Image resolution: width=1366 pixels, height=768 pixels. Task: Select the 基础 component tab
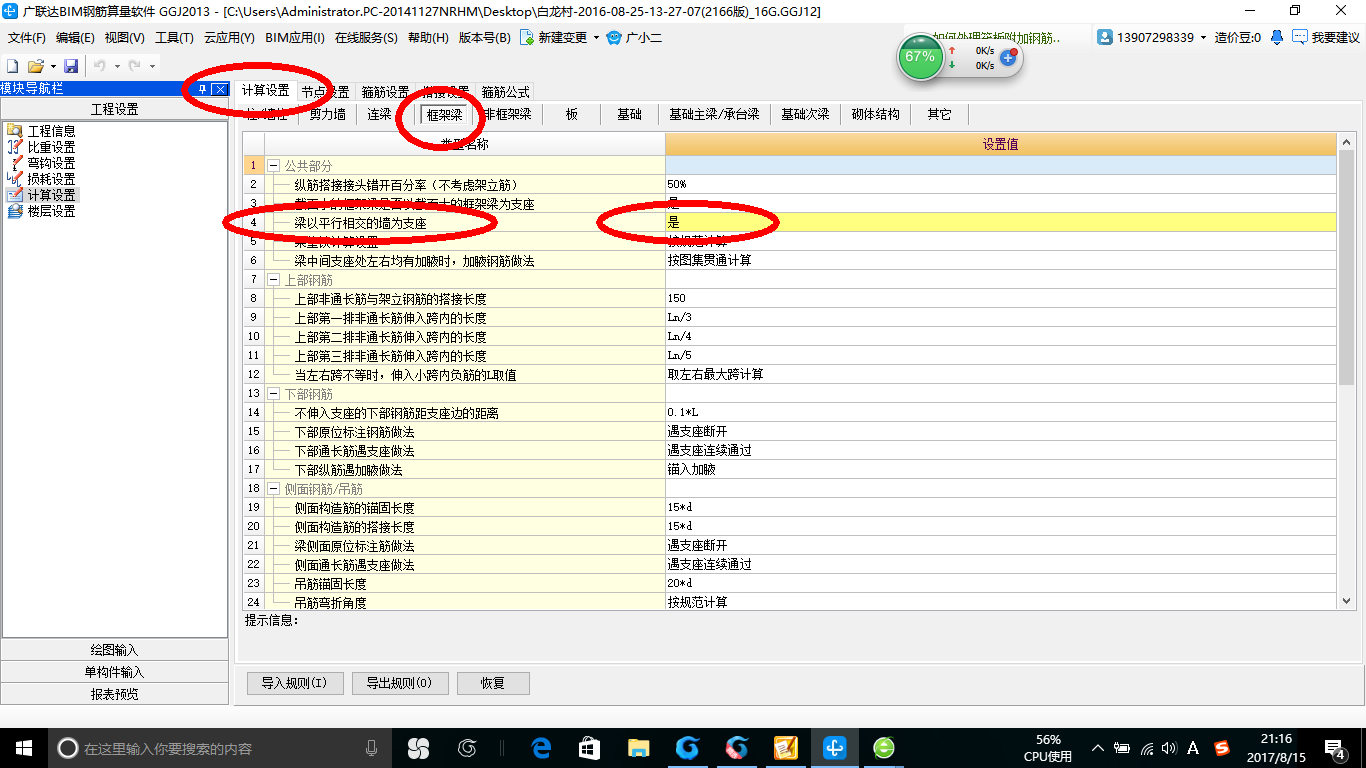[x=629, y=114]
